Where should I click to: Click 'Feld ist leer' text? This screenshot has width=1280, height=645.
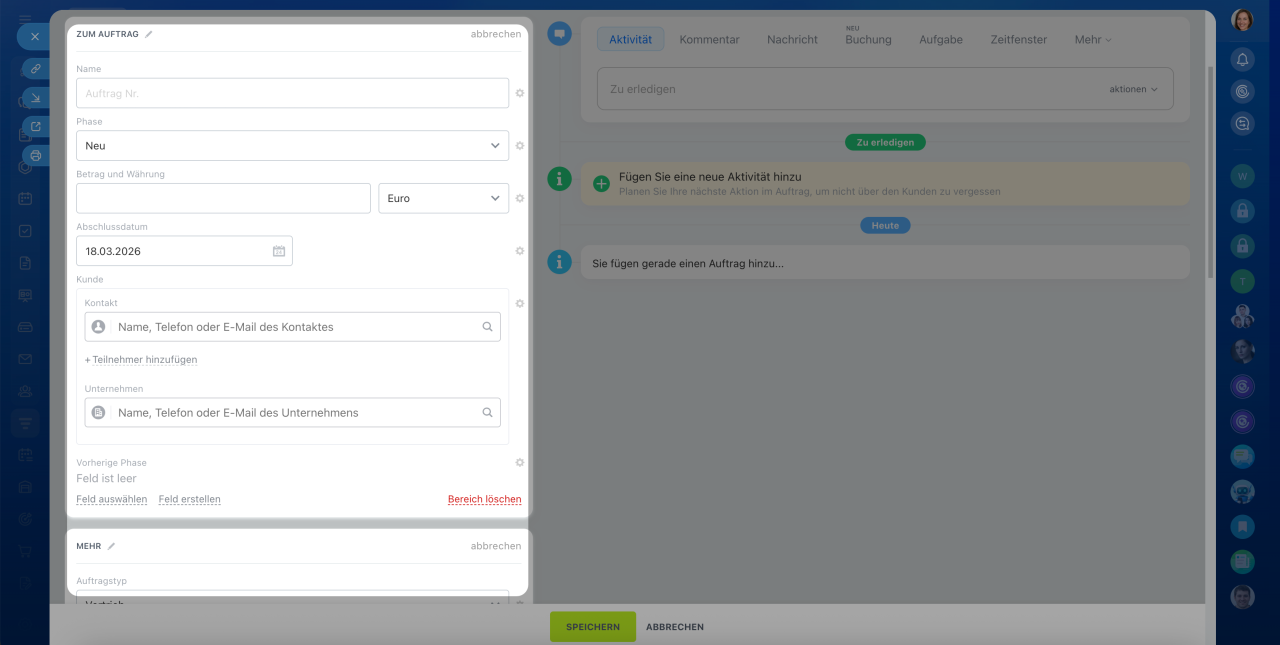(106, 479)
